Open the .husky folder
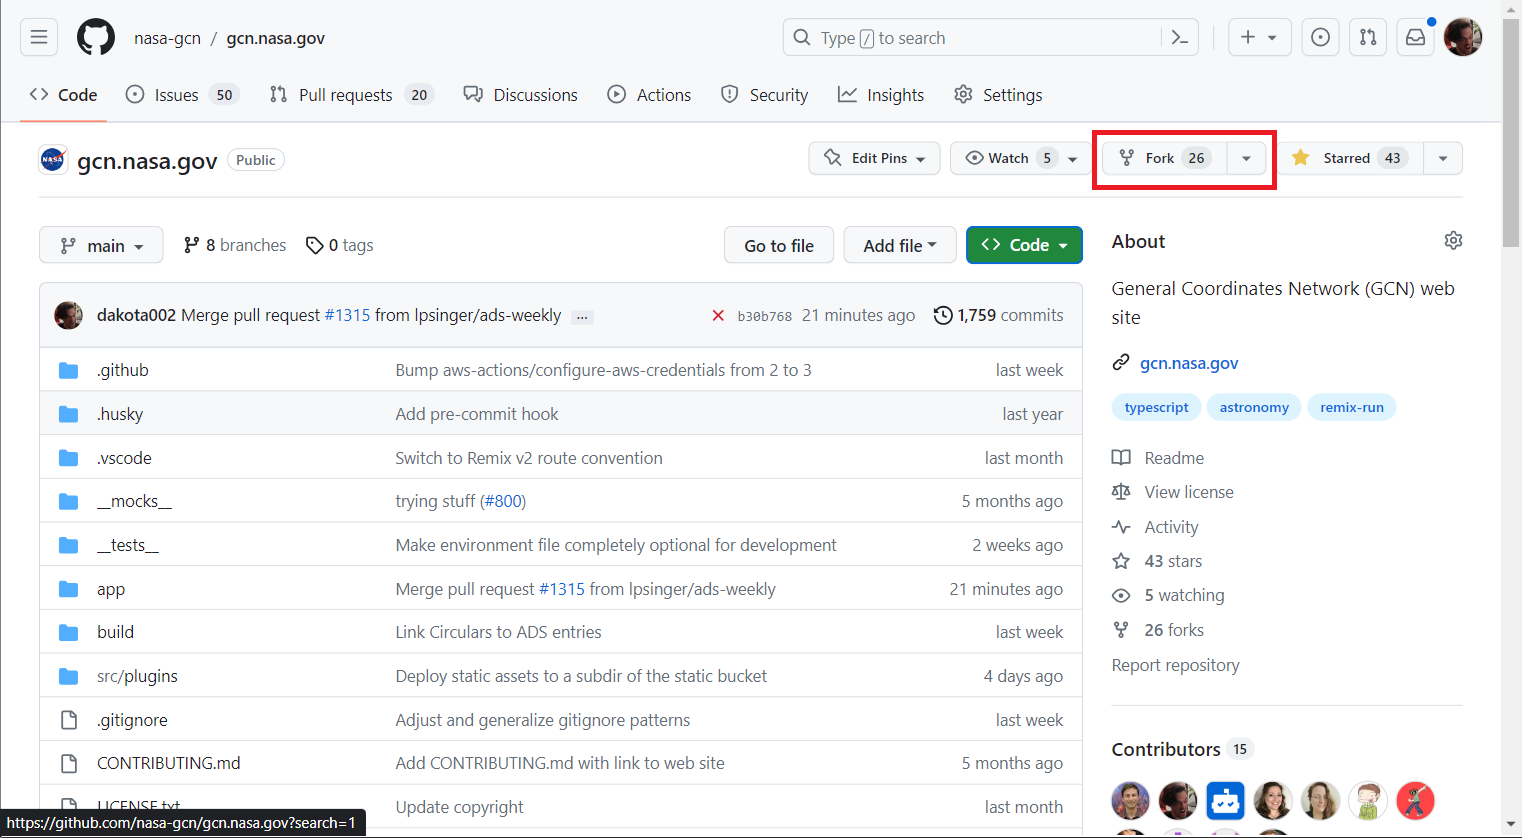Image resolution: width=1522 pixels, height=838 pixels. pyautogui.click(x=120, y=414)
